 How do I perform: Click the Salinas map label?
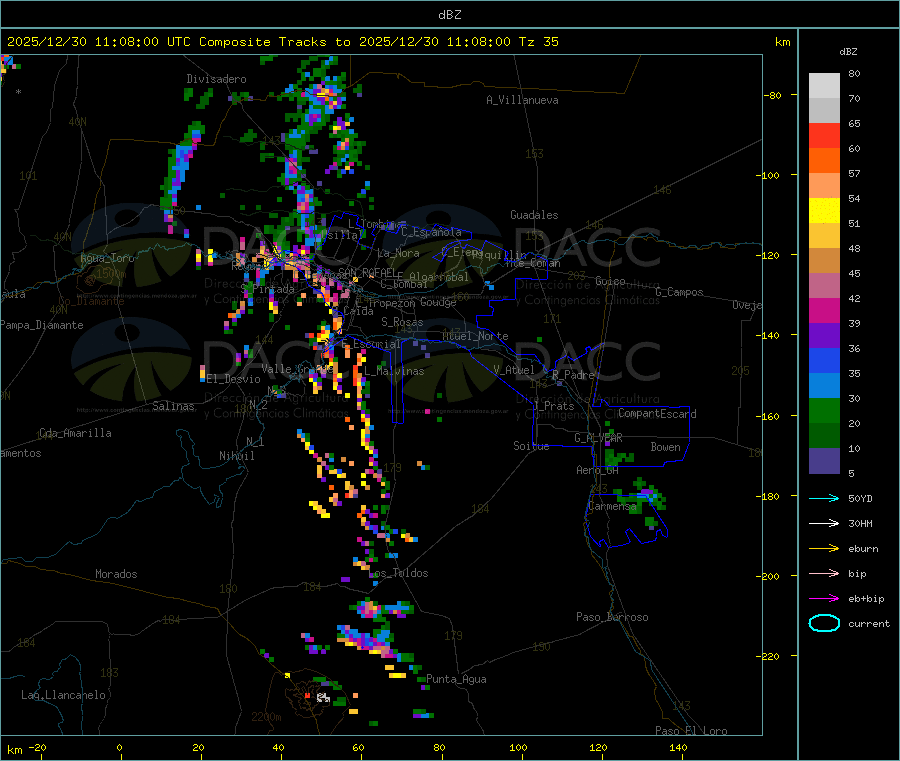coord(173,406)
